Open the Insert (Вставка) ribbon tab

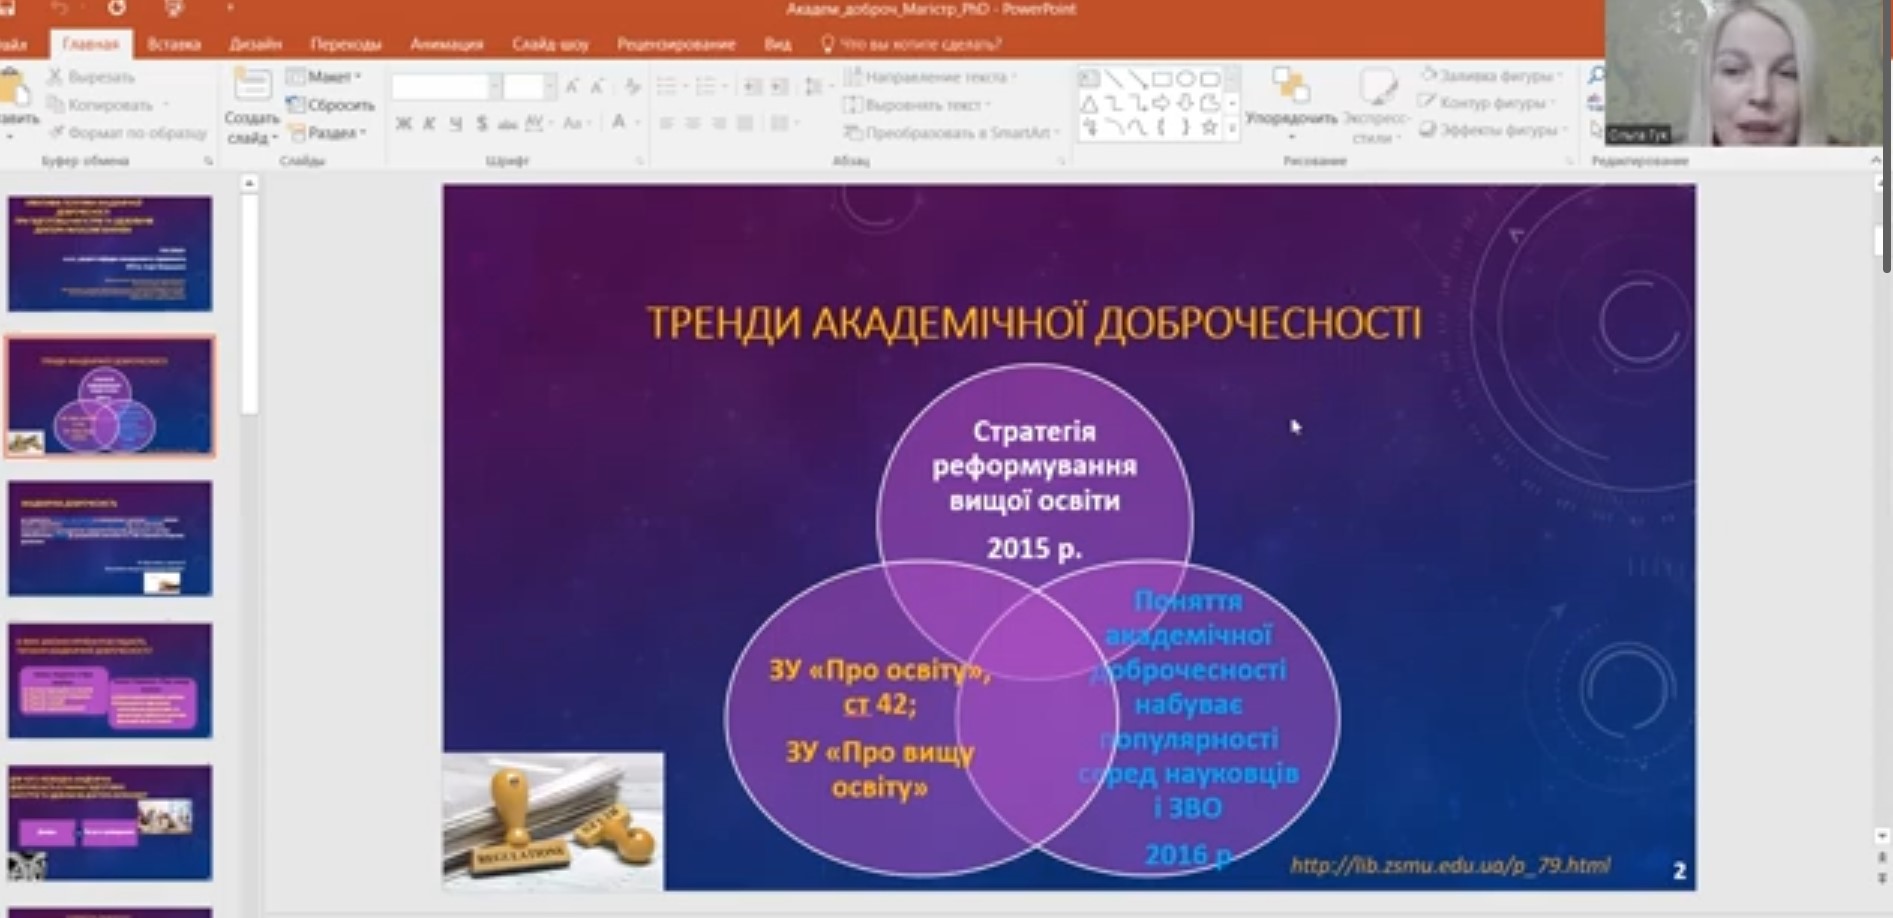pyautogui.click(x=174, y=44)
